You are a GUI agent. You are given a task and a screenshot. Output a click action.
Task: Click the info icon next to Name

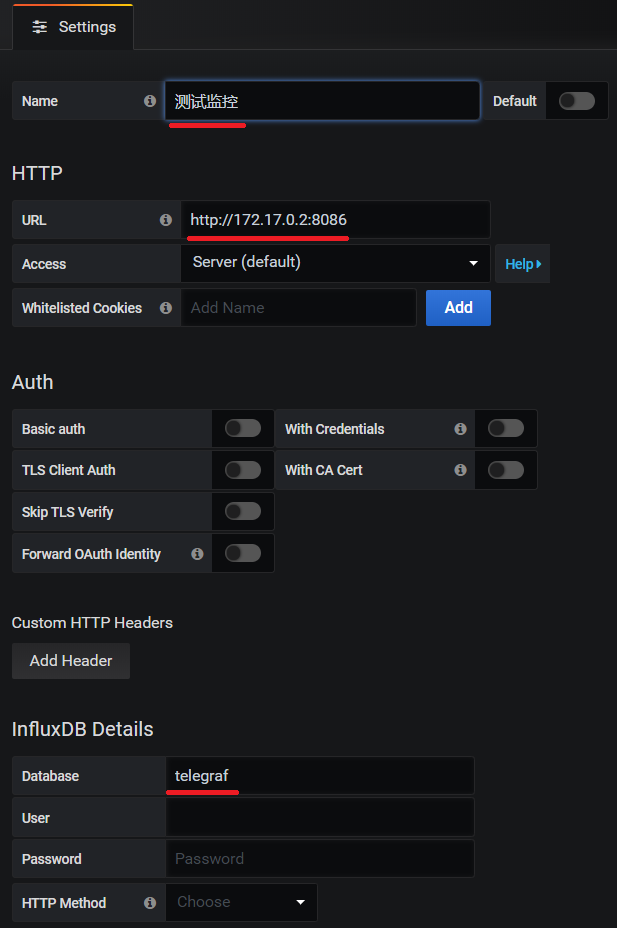(x=150, y=101)
